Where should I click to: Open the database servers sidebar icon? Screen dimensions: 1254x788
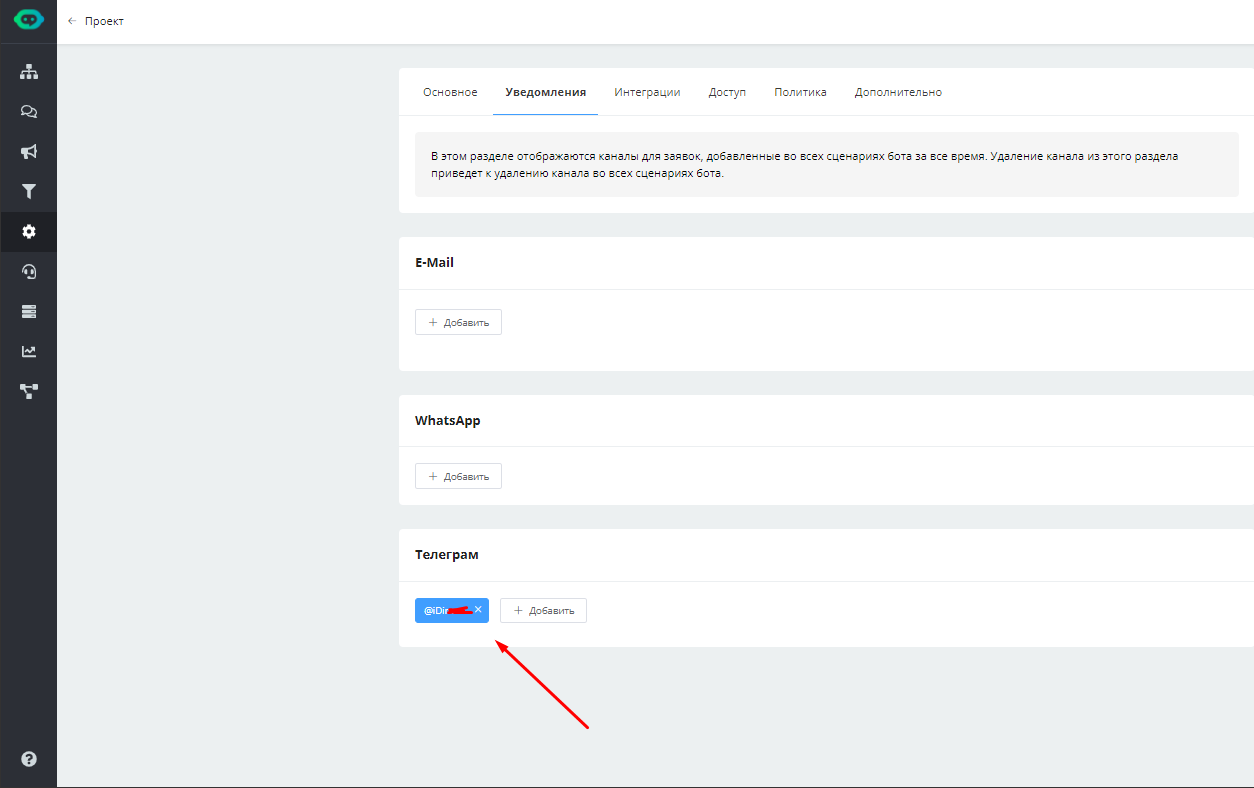pyautogui.click(x=29, y=312)
